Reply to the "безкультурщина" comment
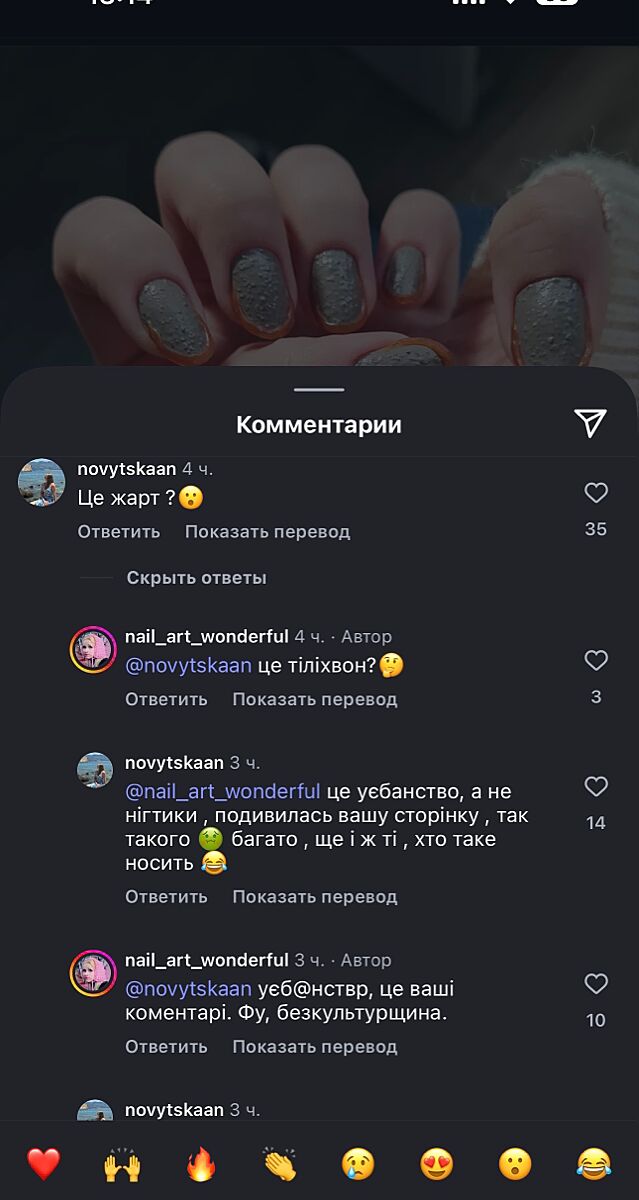Screen dimensions: 639x1200 click(166, 1046)
